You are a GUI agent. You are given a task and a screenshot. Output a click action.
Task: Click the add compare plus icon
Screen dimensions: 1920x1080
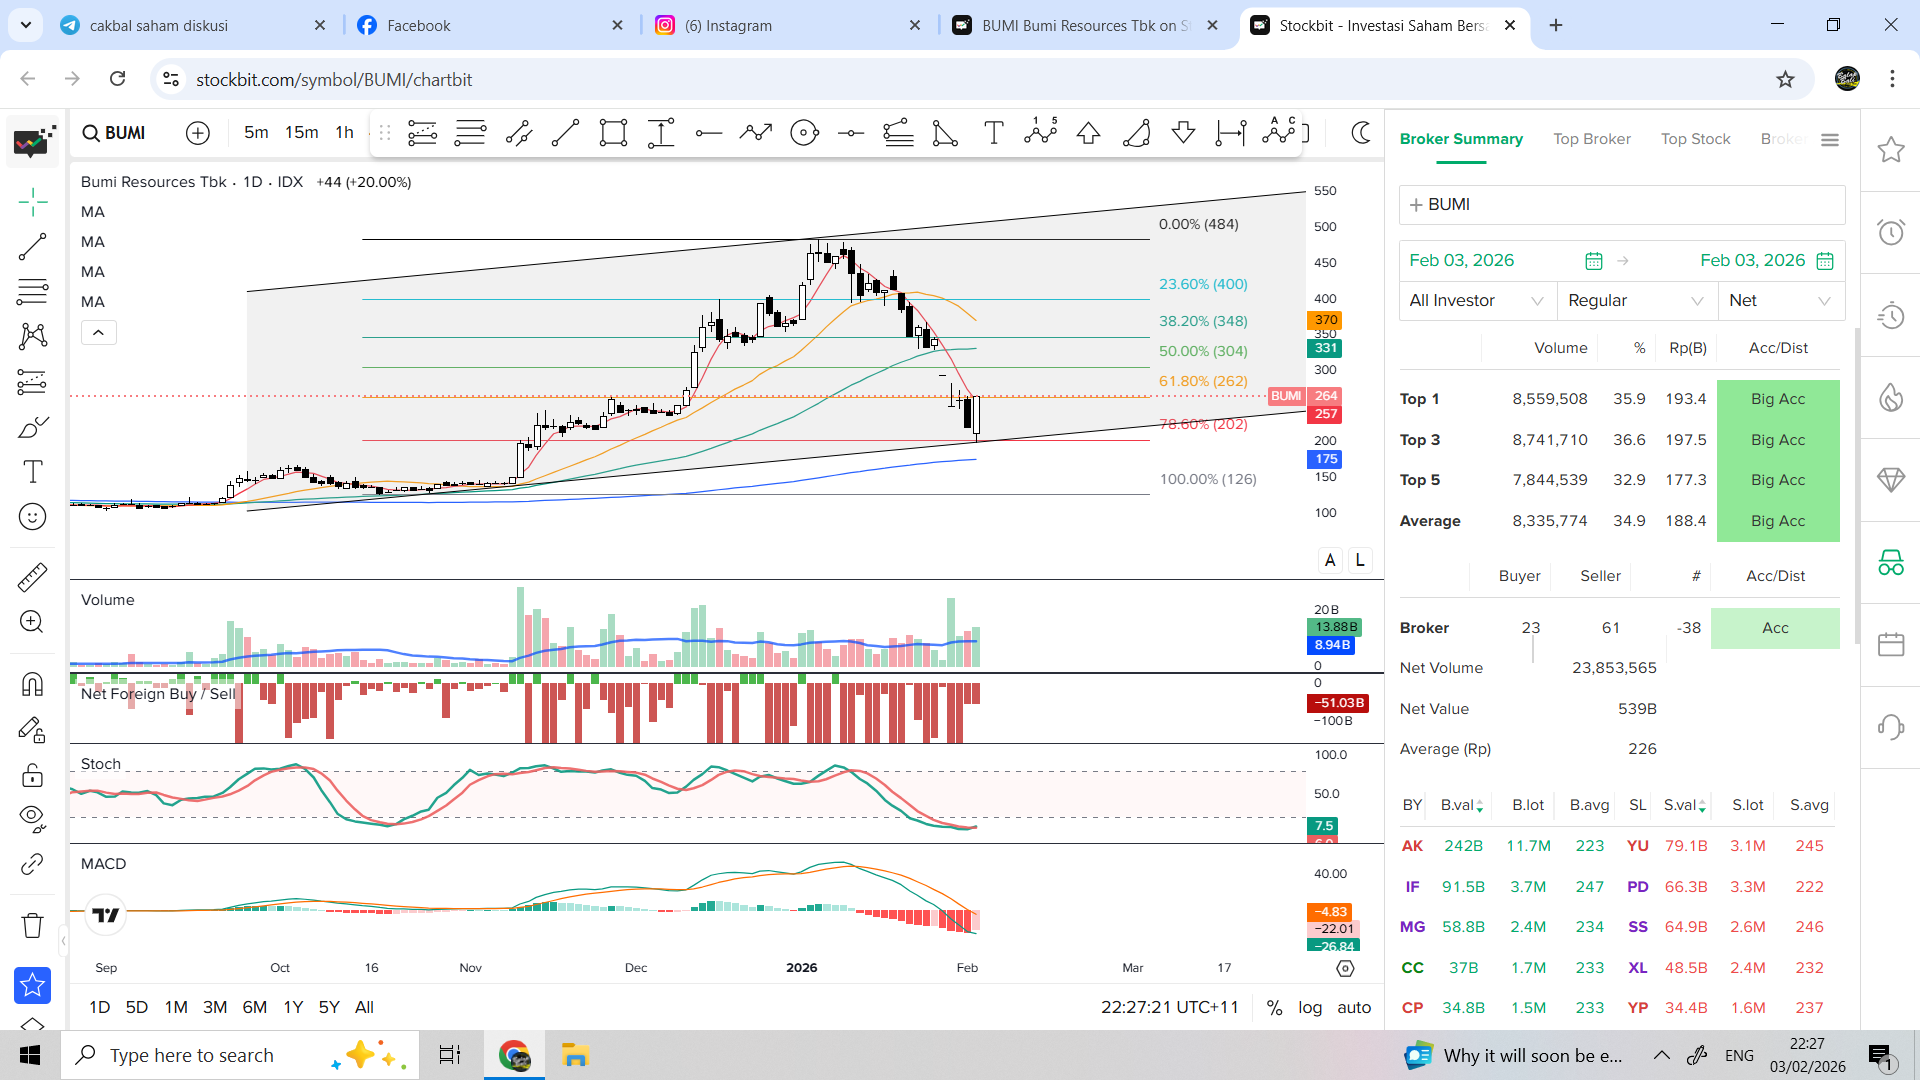coord(198,133)
